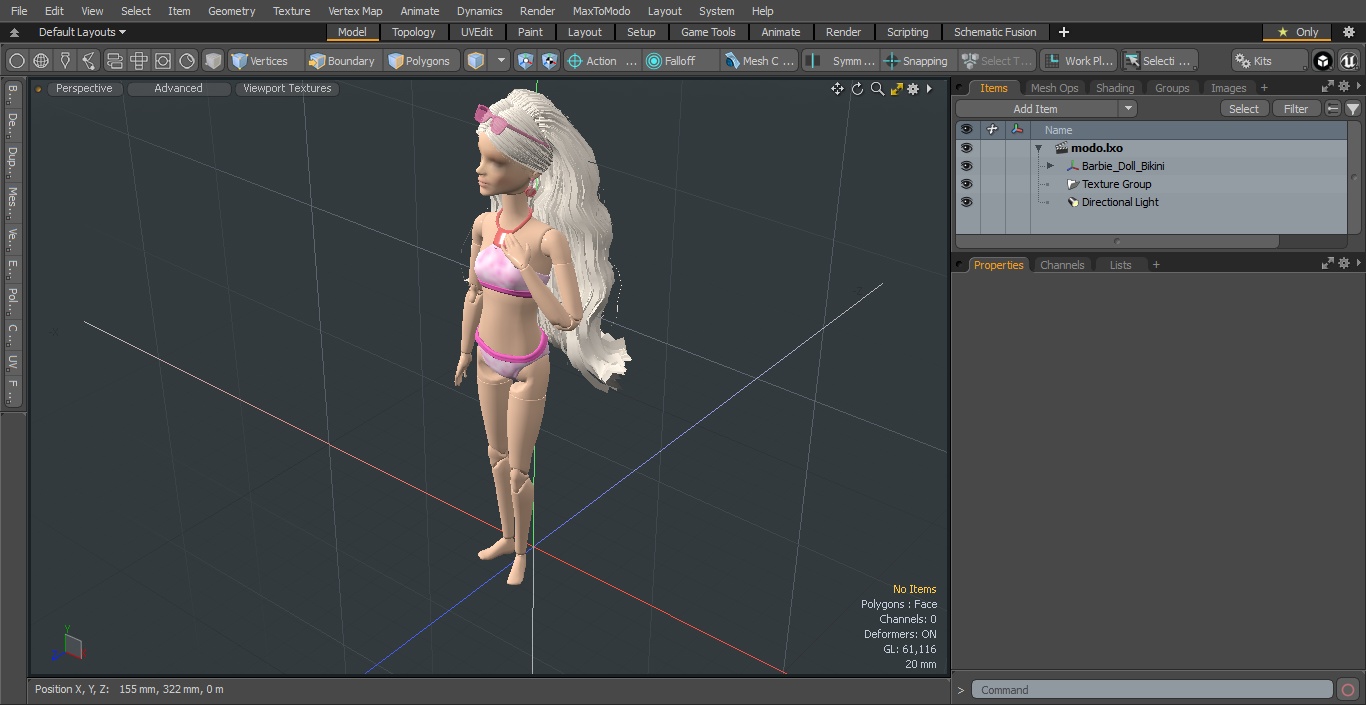Switch to the UVEdit layout tab
This screenshot has width=1366, height=705.
(477, 32)
